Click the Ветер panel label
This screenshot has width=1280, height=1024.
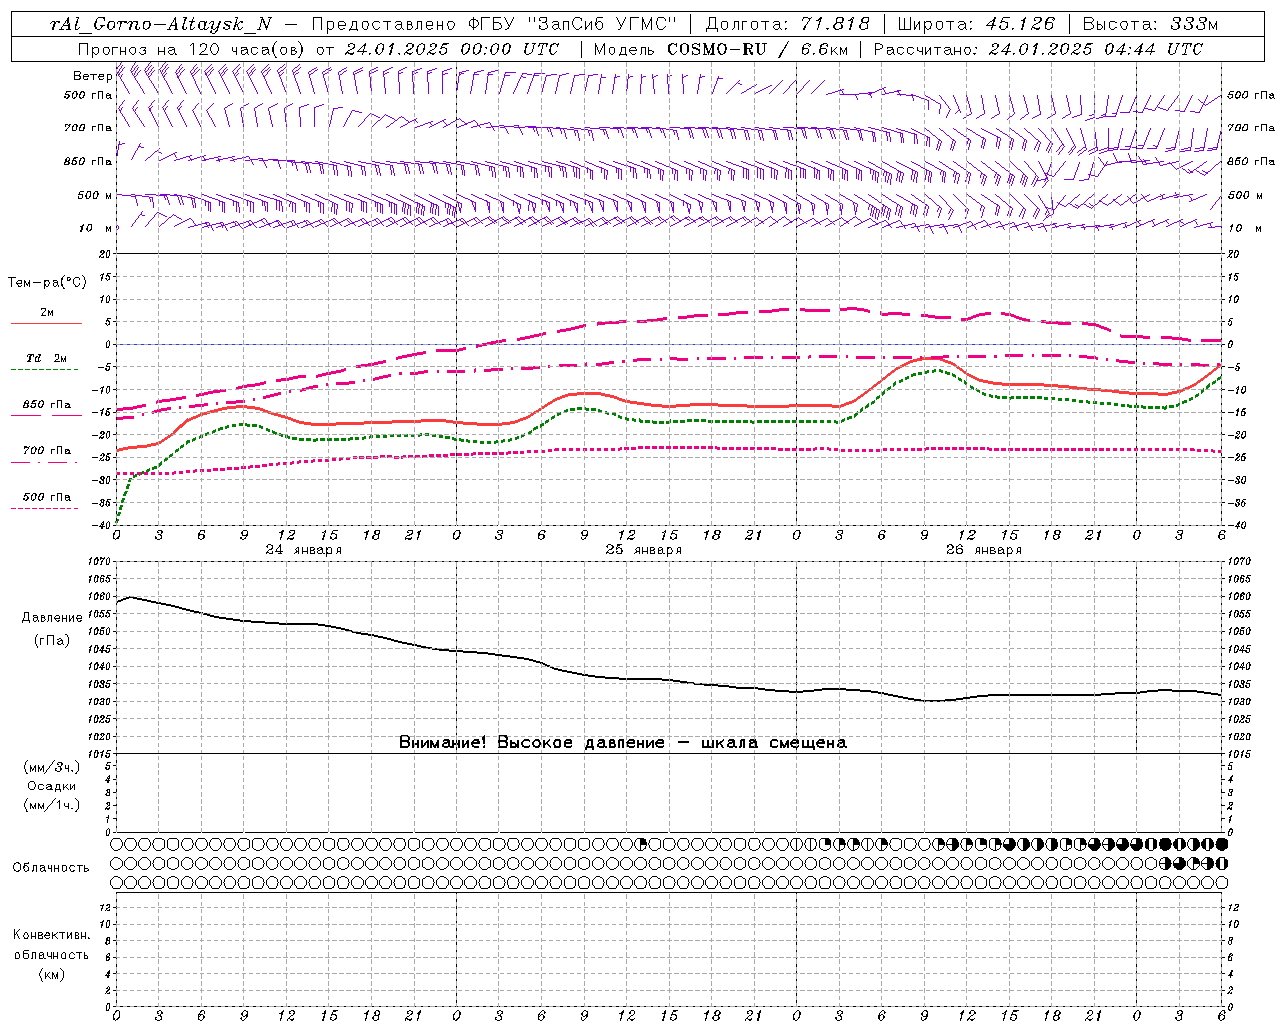92,76
